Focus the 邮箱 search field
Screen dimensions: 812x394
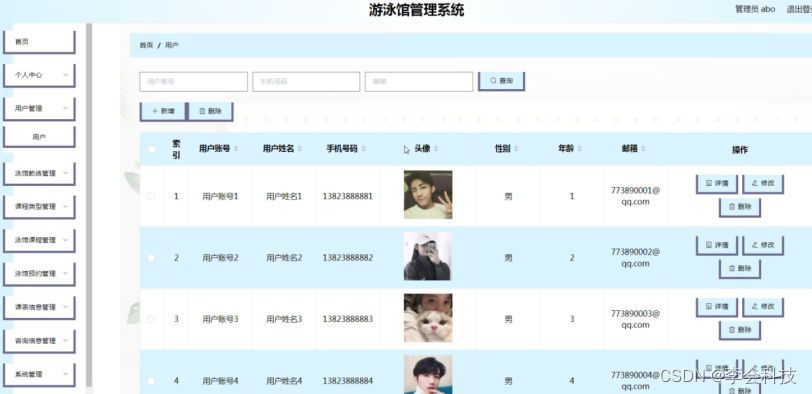pos(419,82)
